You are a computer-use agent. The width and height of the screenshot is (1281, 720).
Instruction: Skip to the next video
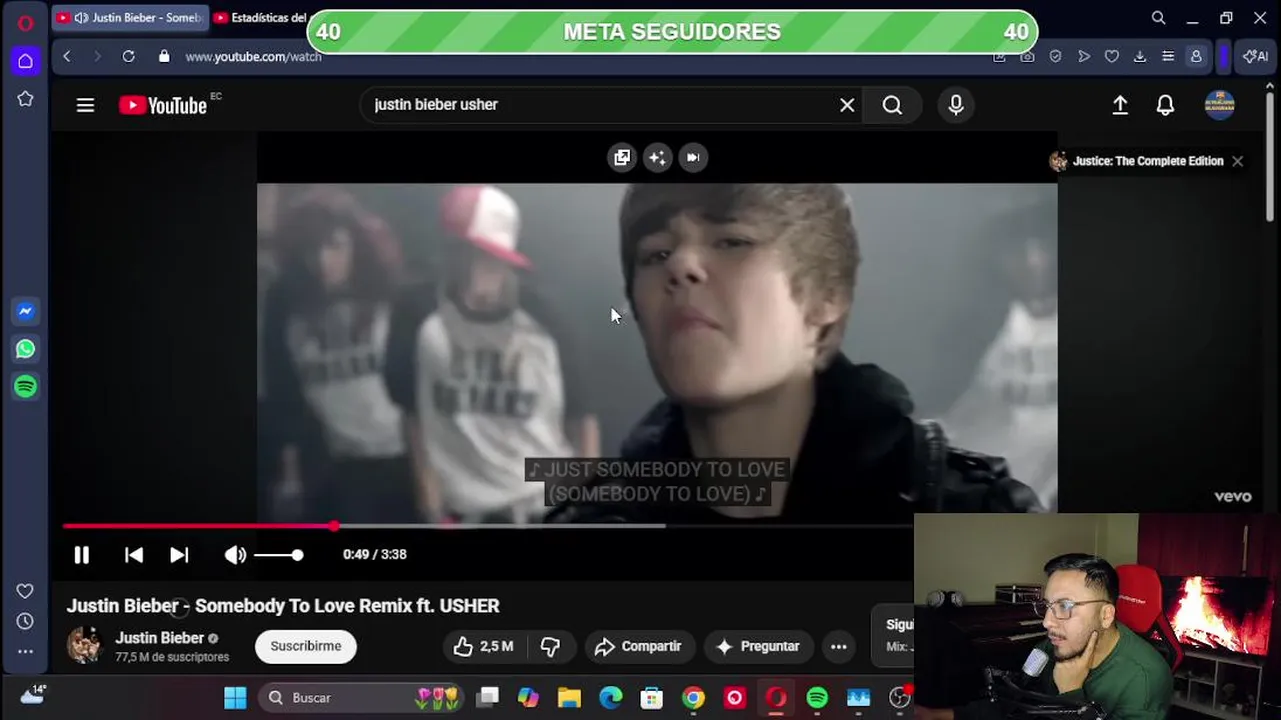coord(179,554)
